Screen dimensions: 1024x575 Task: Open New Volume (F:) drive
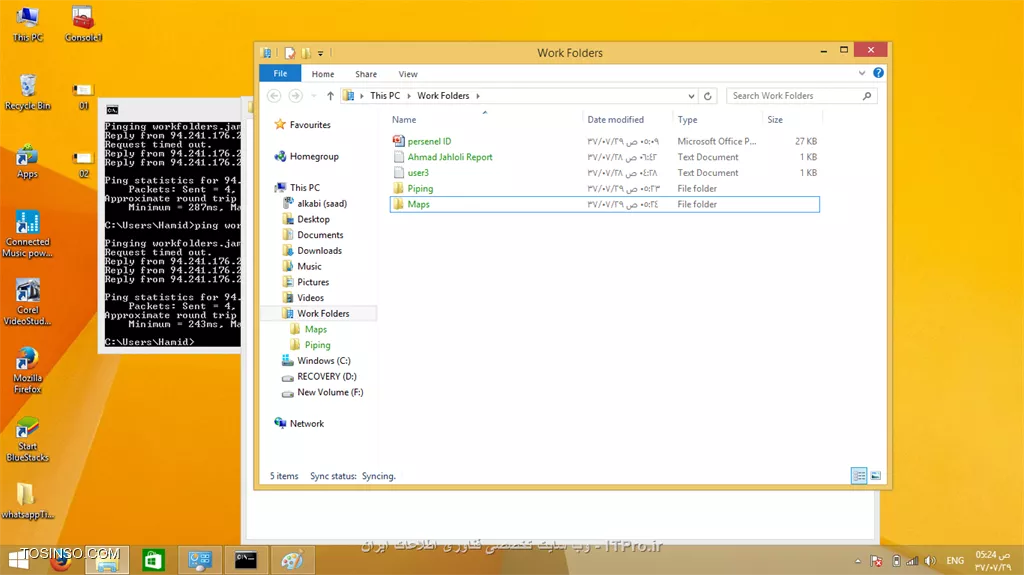click(329, 392)
